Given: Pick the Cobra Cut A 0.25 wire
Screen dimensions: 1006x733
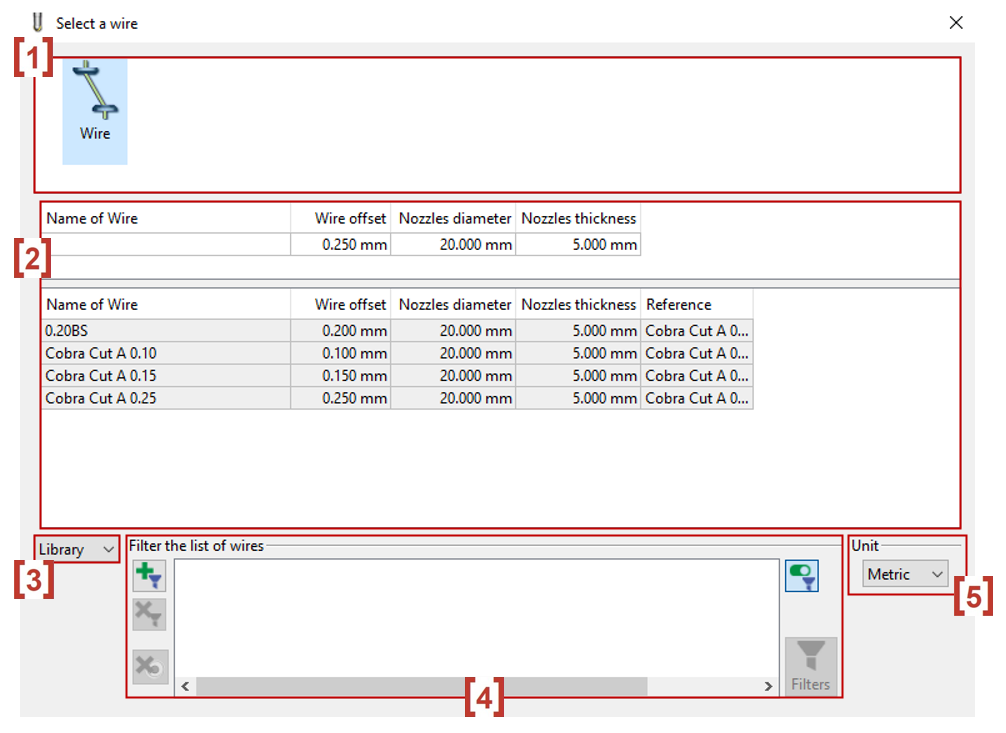Looking at the screenshot, I should (165, 398).
